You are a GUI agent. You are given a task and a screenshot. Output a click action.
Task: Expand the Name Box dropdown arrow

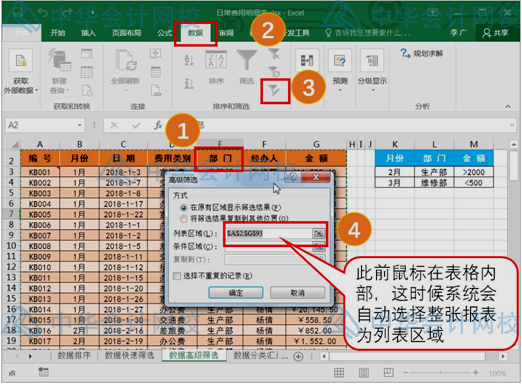(x=79, y=125)
